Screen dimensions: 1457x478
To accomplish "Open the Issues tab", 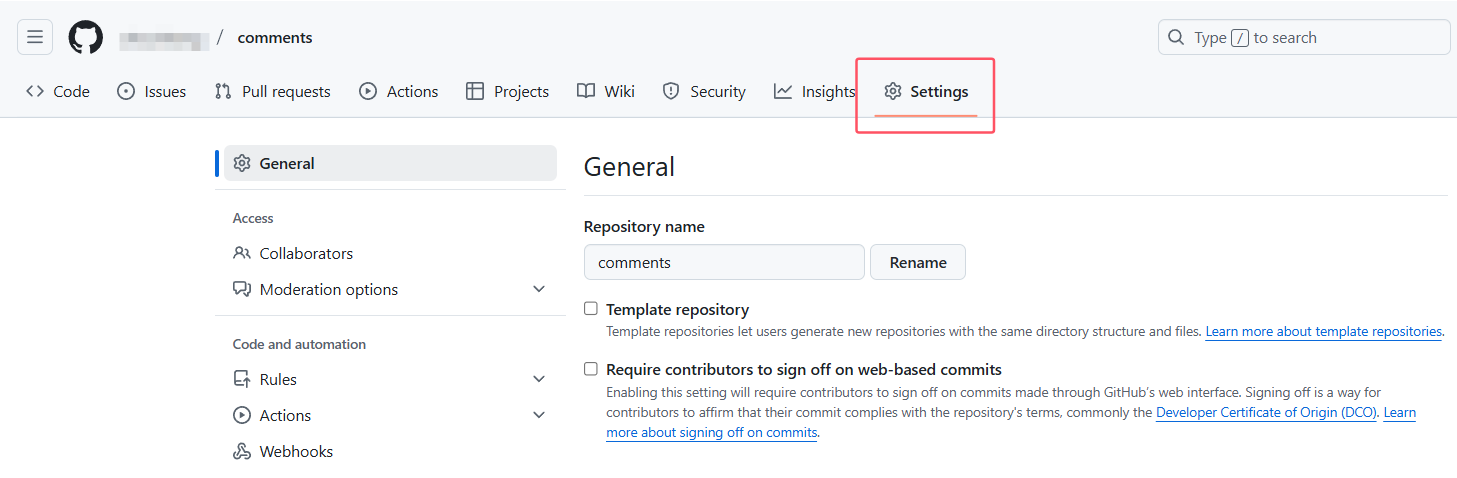I will click(x=152, y=91).
